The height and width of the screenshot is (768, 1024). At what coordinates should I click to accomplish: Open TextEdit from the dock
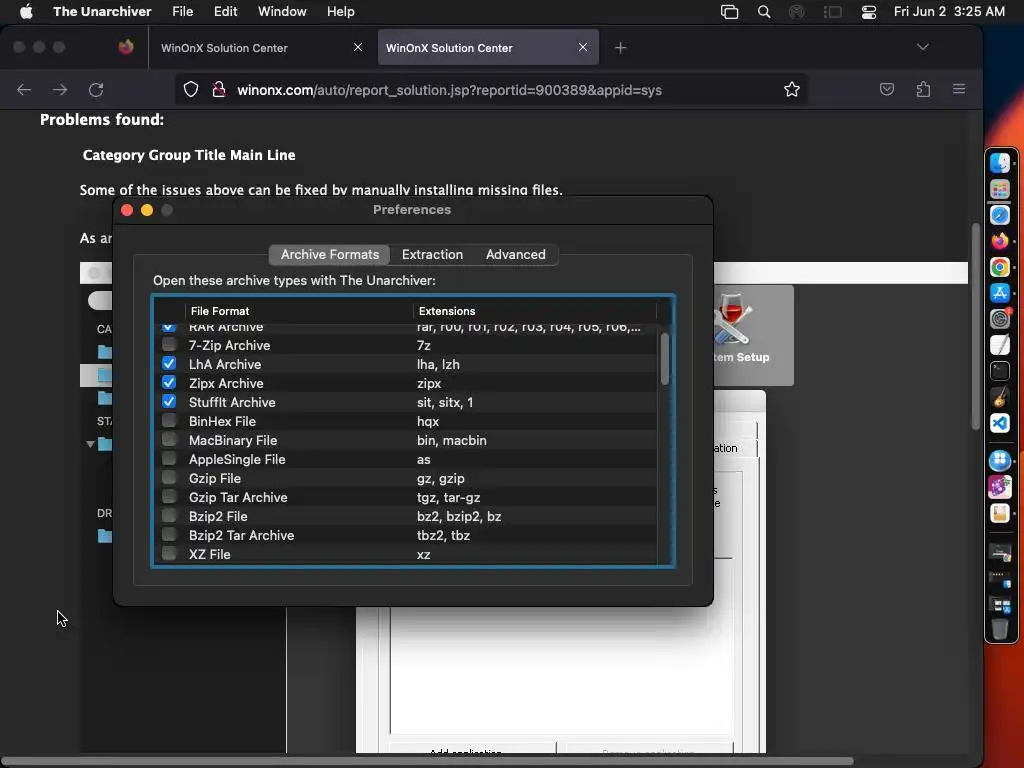coord(999,345)
